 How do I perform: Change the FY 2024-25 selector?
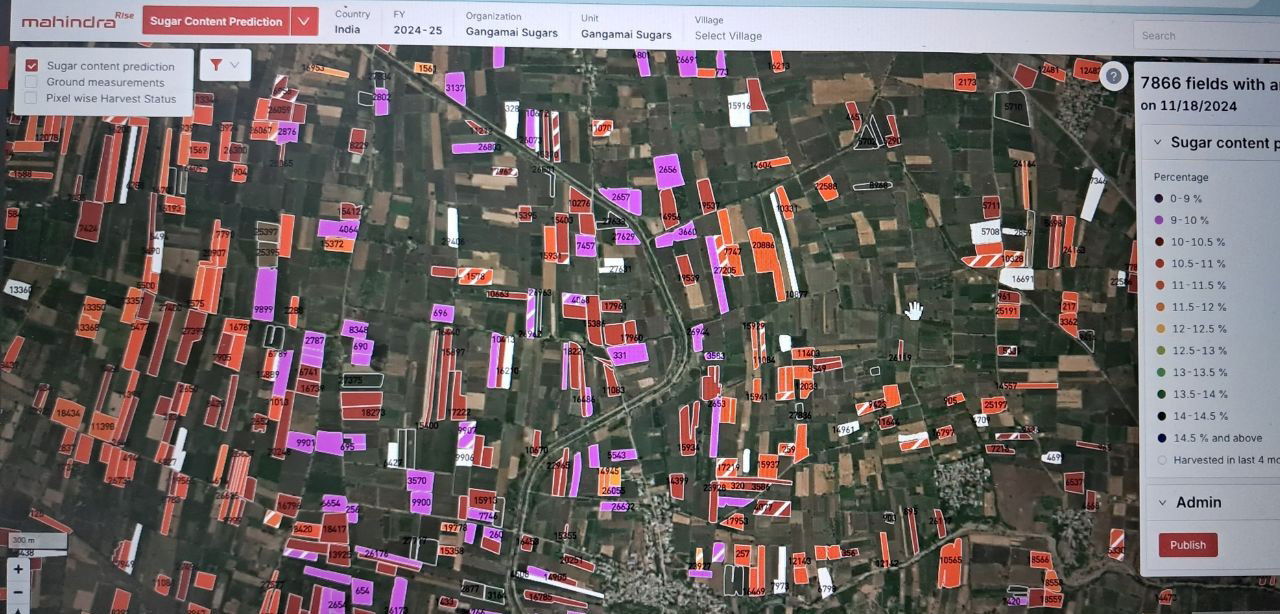pos(417,23)
